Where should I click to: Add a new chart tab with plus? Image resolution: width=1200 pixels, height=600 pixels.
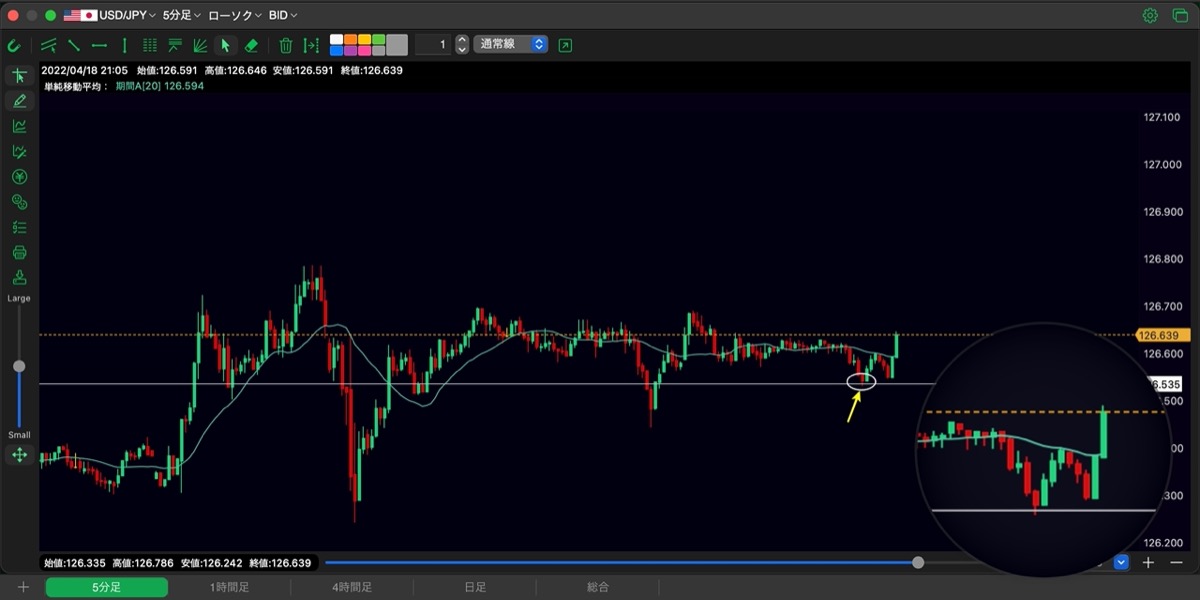pyautogui.click(x=23, y=588)
